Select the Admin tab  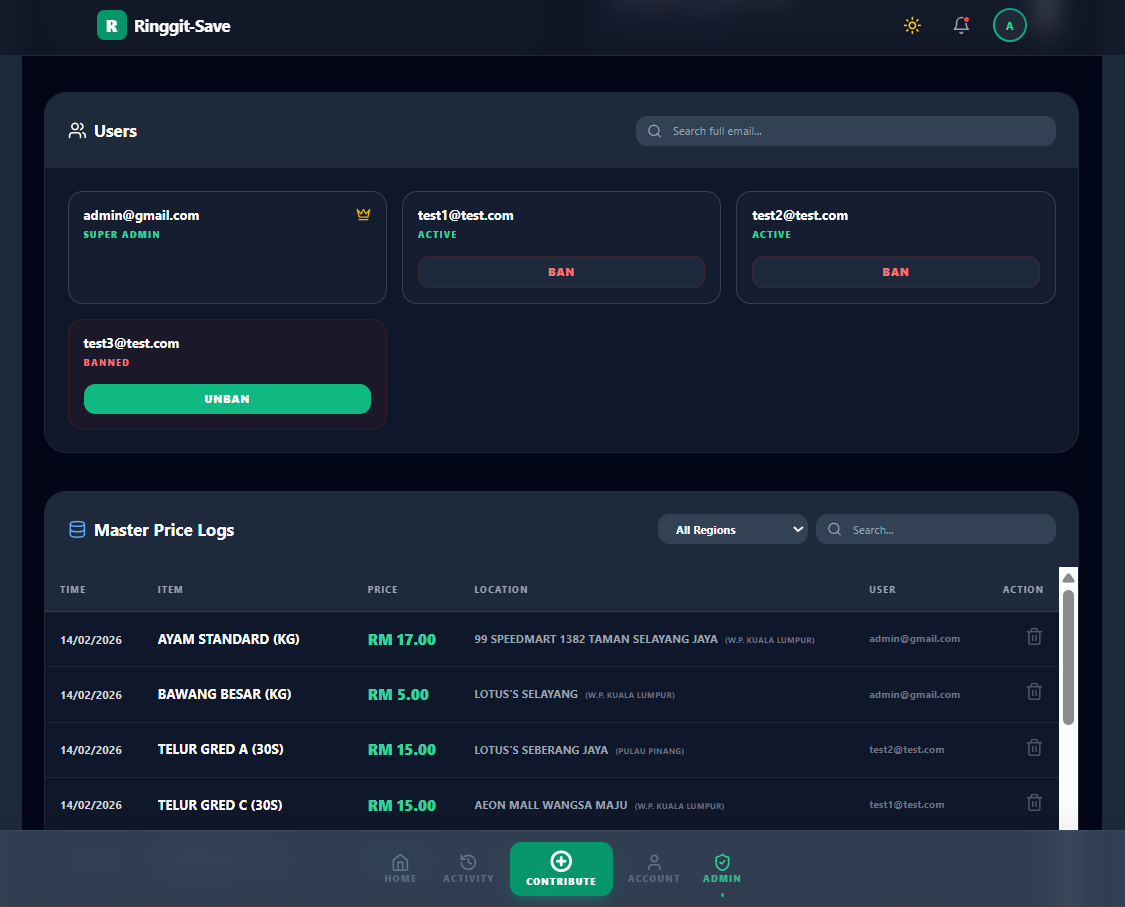[x=722, y=868]
